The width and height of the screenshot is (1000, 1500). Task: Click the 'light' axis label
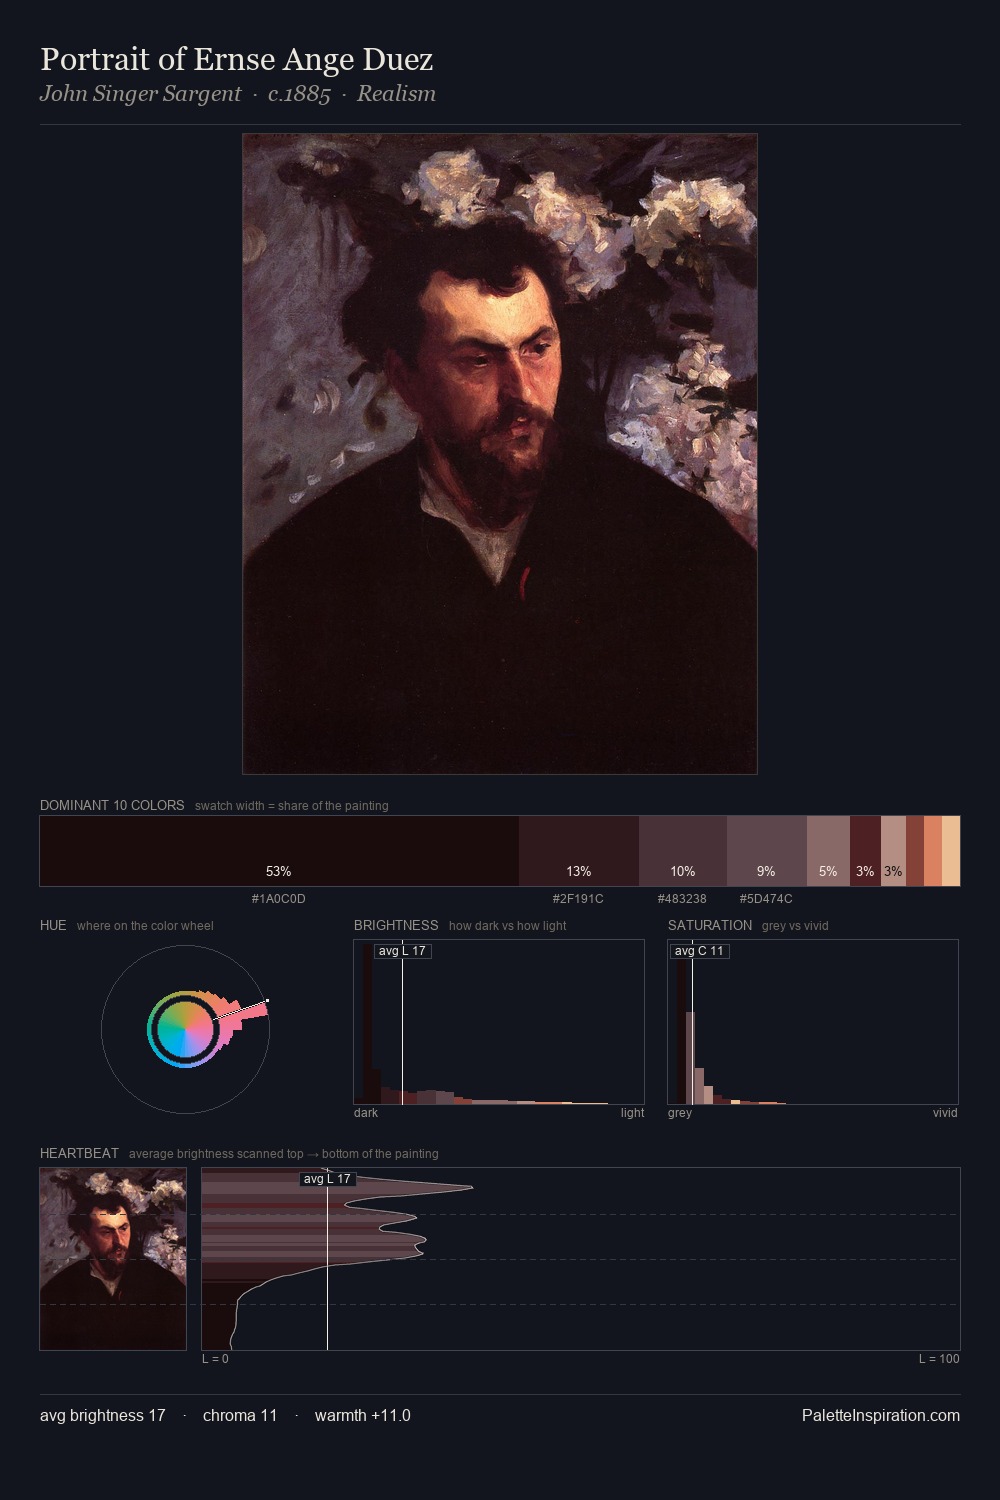tap(632, 1113)
